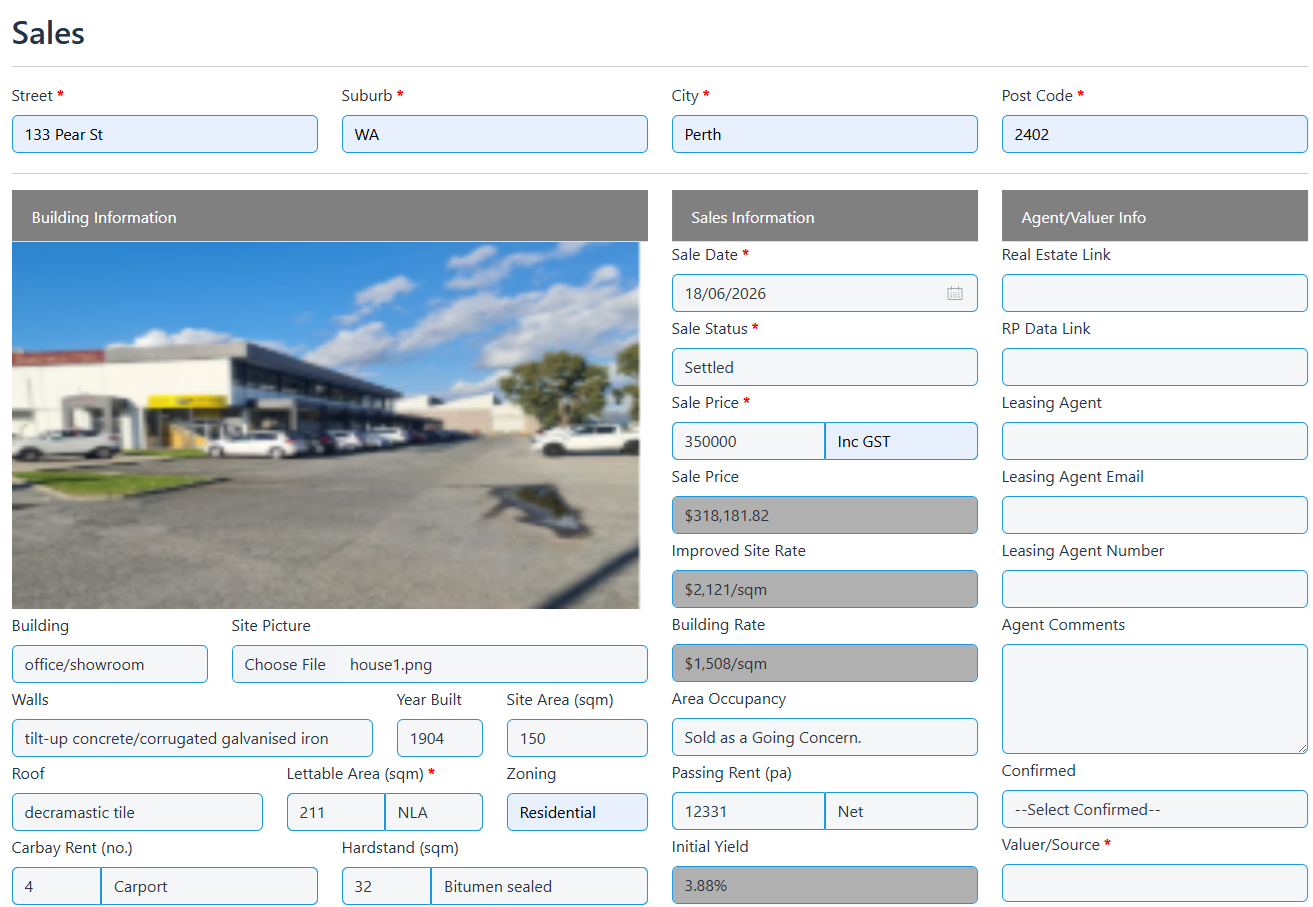1313x907 pixels.
Task: Click the Post Code field 2402
Action: point(1155,134)
